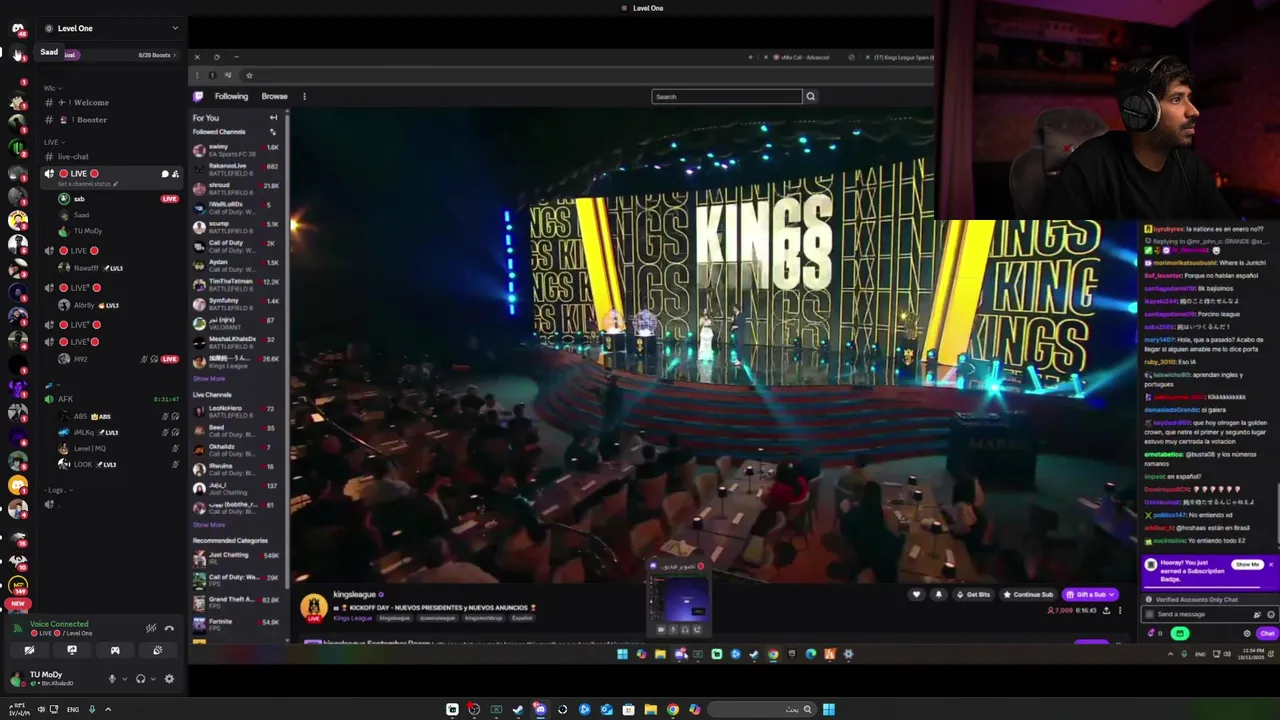Start an activity with the controller icon
Viewport: 1280px width, 720px height.
pos(115,650)
